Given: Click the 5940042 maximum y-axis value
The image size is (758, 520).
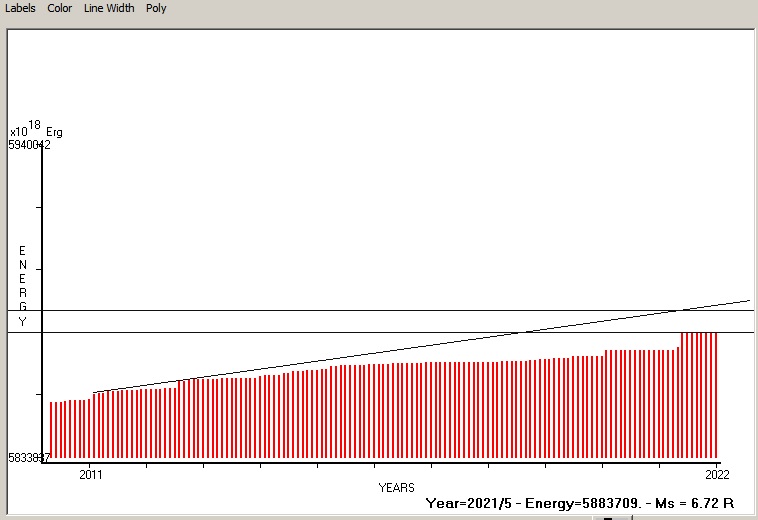Looking at the screenshot, I should 29,145.
